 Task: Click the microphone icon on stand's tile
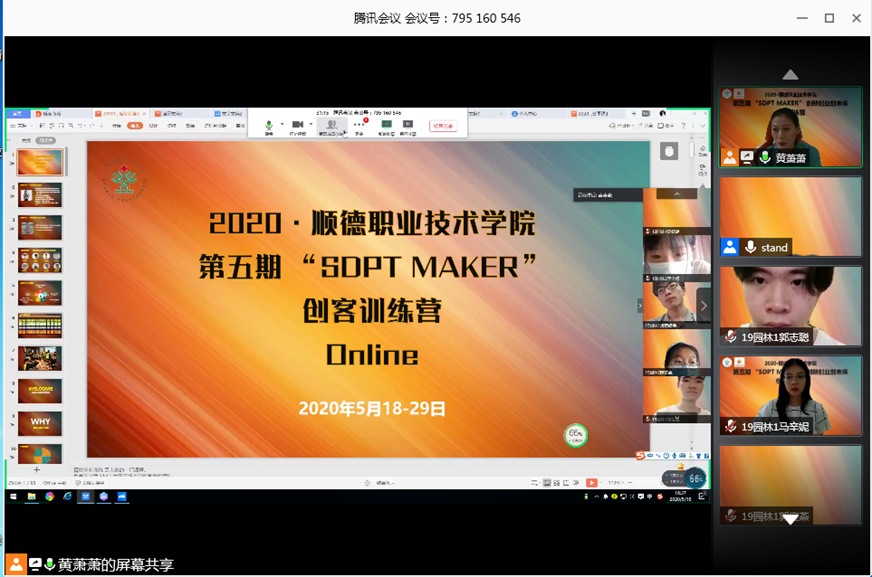pos(750,247)
